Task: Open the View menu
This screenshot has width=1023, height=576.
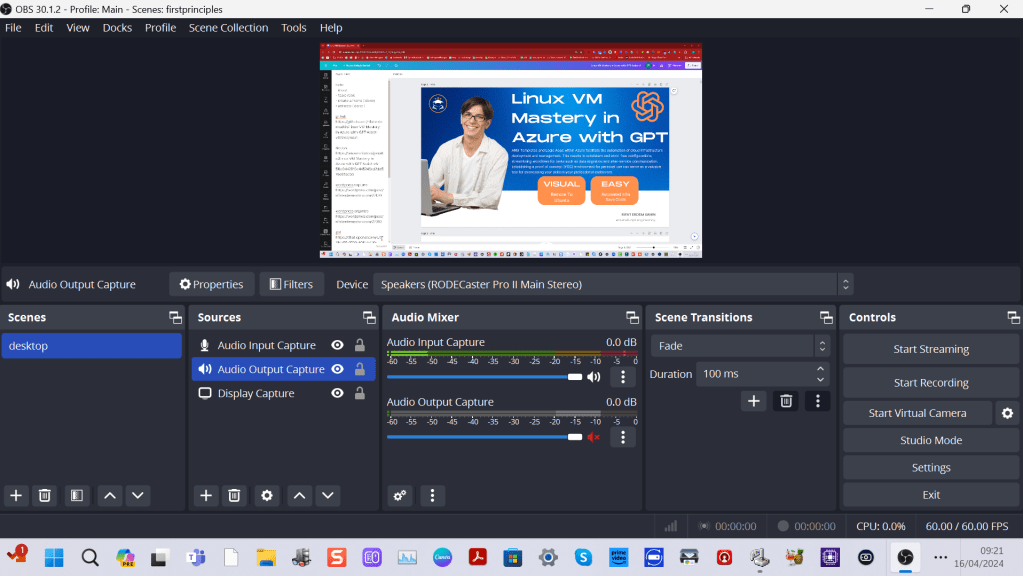Action: point(78,27)
